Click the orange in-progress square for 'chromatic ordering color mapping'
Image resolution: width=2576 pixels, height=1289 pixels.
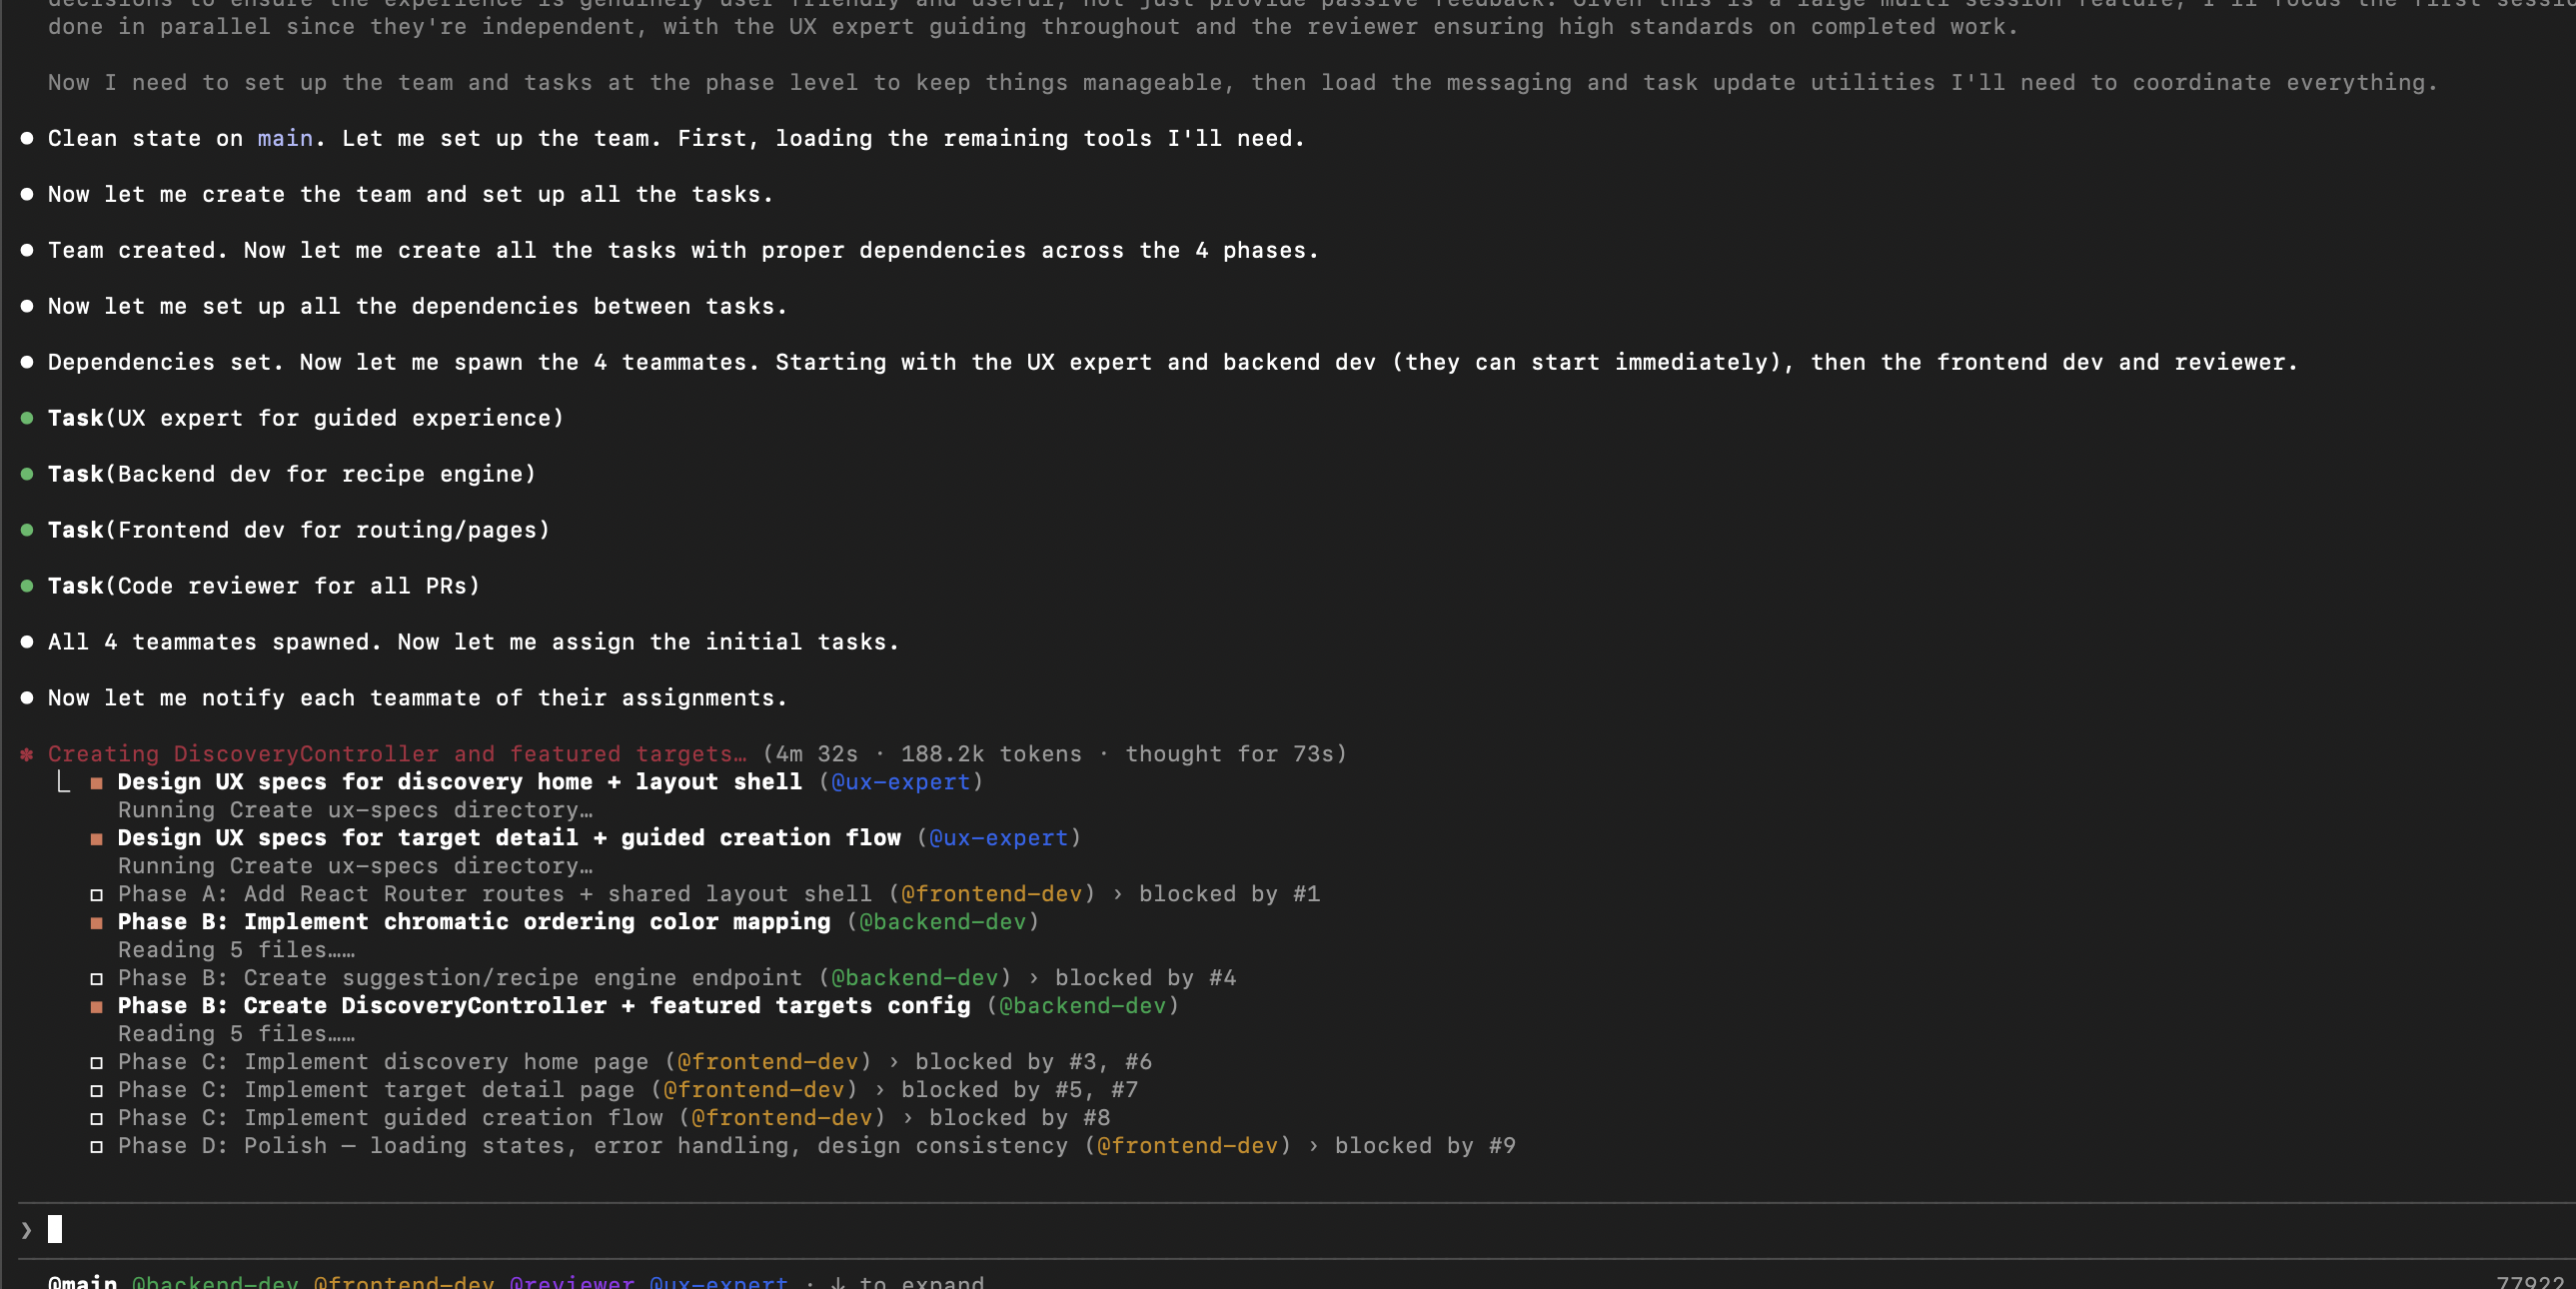tap(97, 923)
